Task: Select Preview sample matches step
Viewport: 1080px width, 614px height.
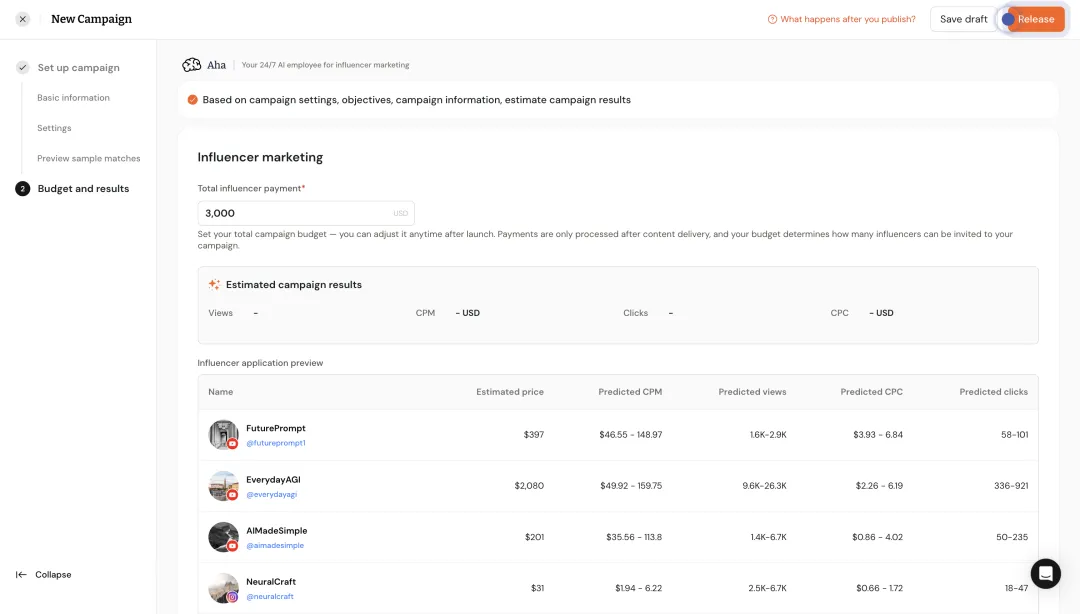Action: click(x=88, y=158)
